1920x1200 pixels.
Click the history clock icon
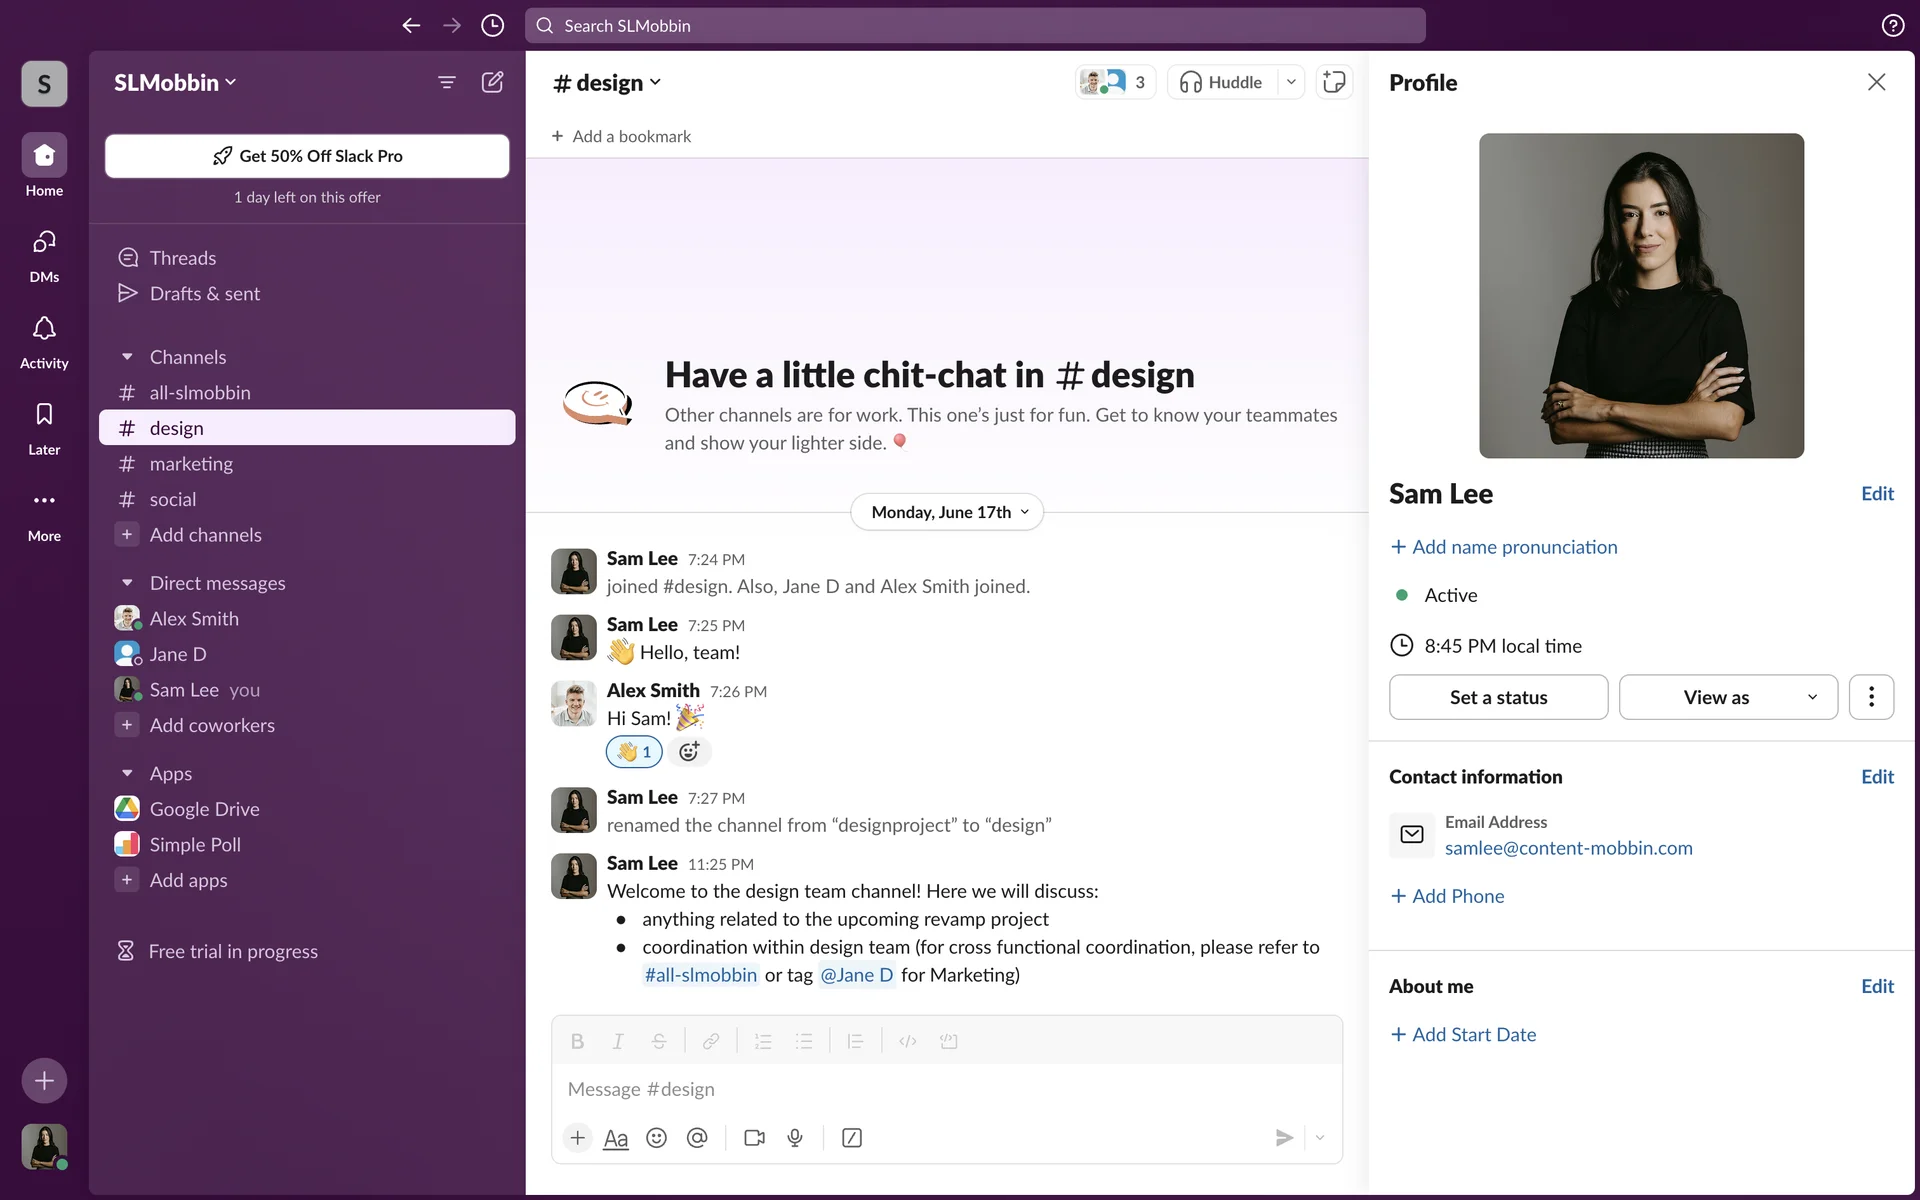pyautogui.click(x=492, y=25)
